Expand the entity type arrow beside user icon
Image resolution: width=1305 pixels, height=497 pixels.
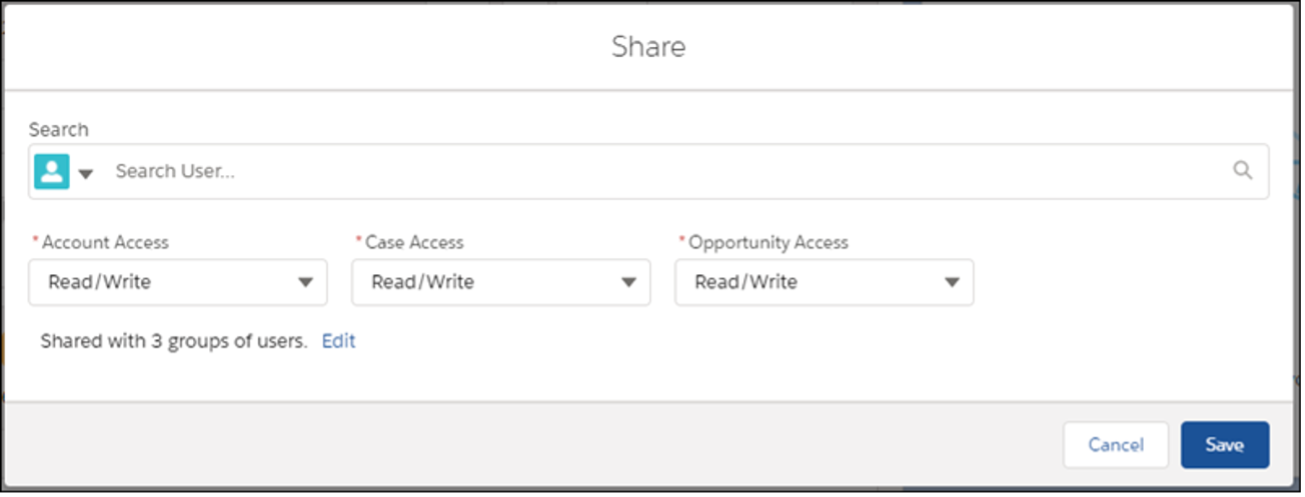coord(86,174)
